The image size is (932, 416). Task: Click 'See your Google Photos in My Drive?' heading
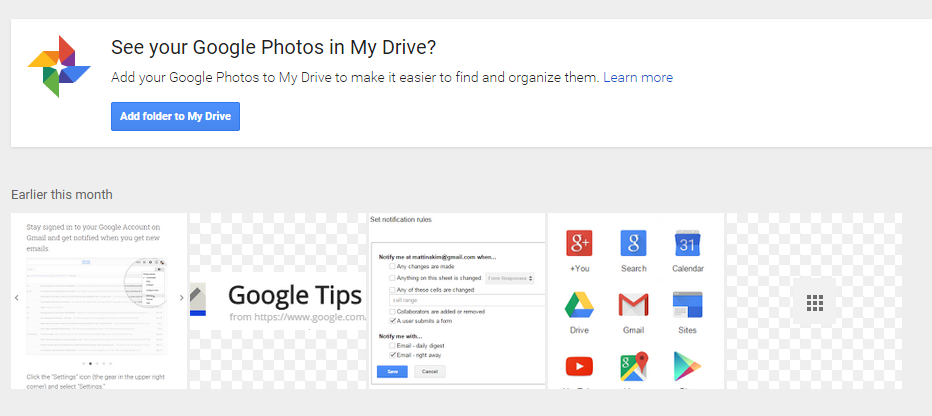coord(273,48)
